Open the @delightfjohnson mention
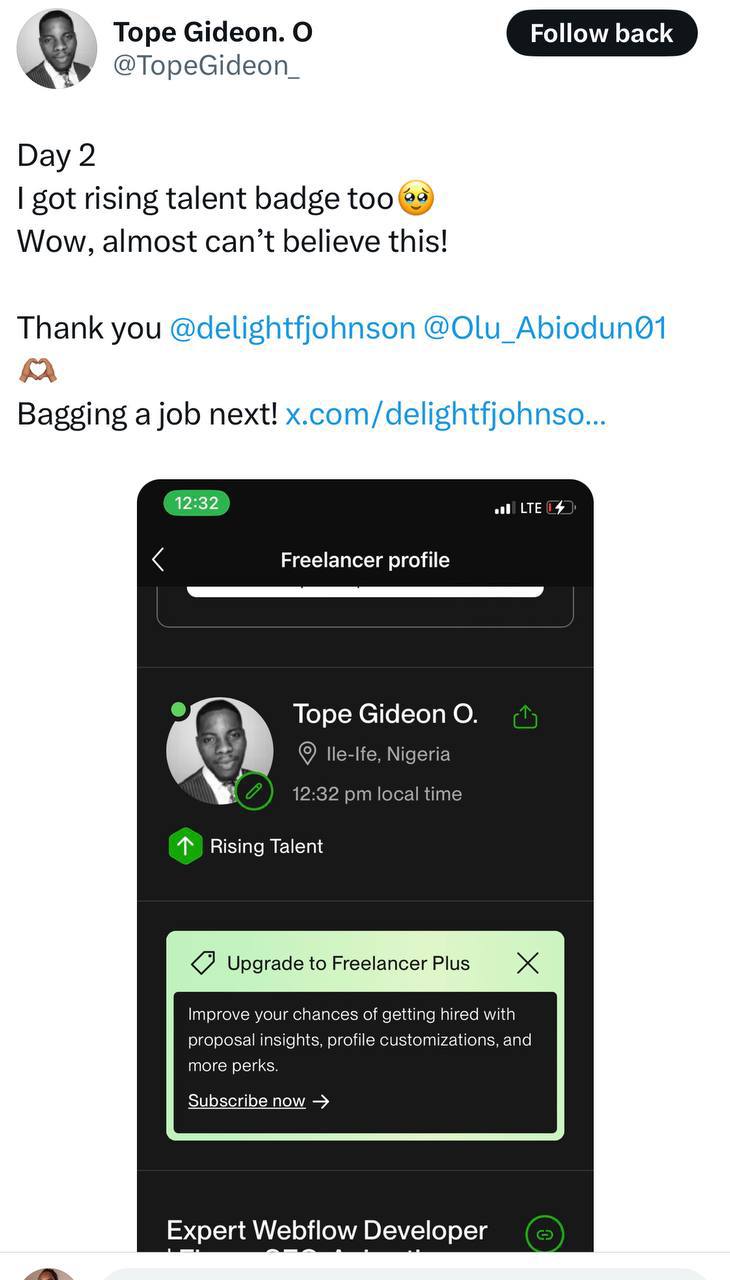730x1280 pixels. 292,328
